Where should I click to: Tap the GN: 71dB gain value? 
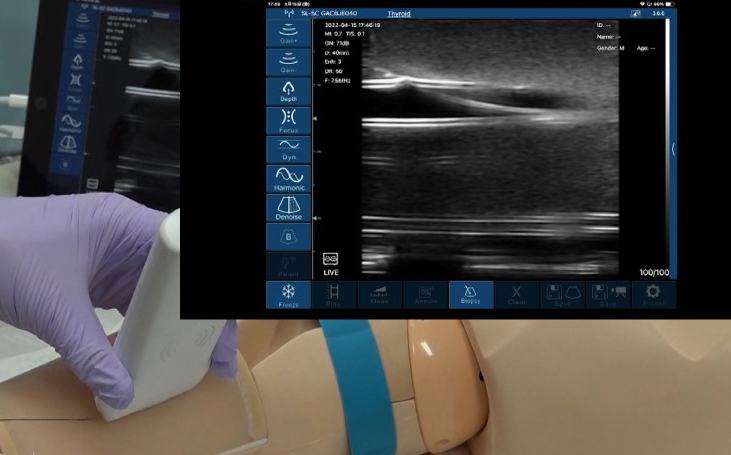click(337, 43)
